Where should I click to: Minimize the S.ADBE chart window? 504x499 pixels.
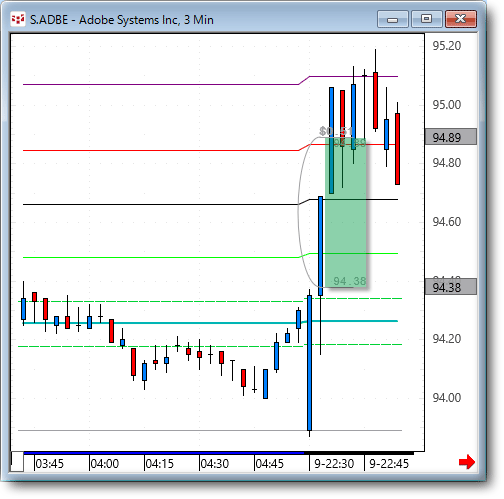tap(393, 19)
